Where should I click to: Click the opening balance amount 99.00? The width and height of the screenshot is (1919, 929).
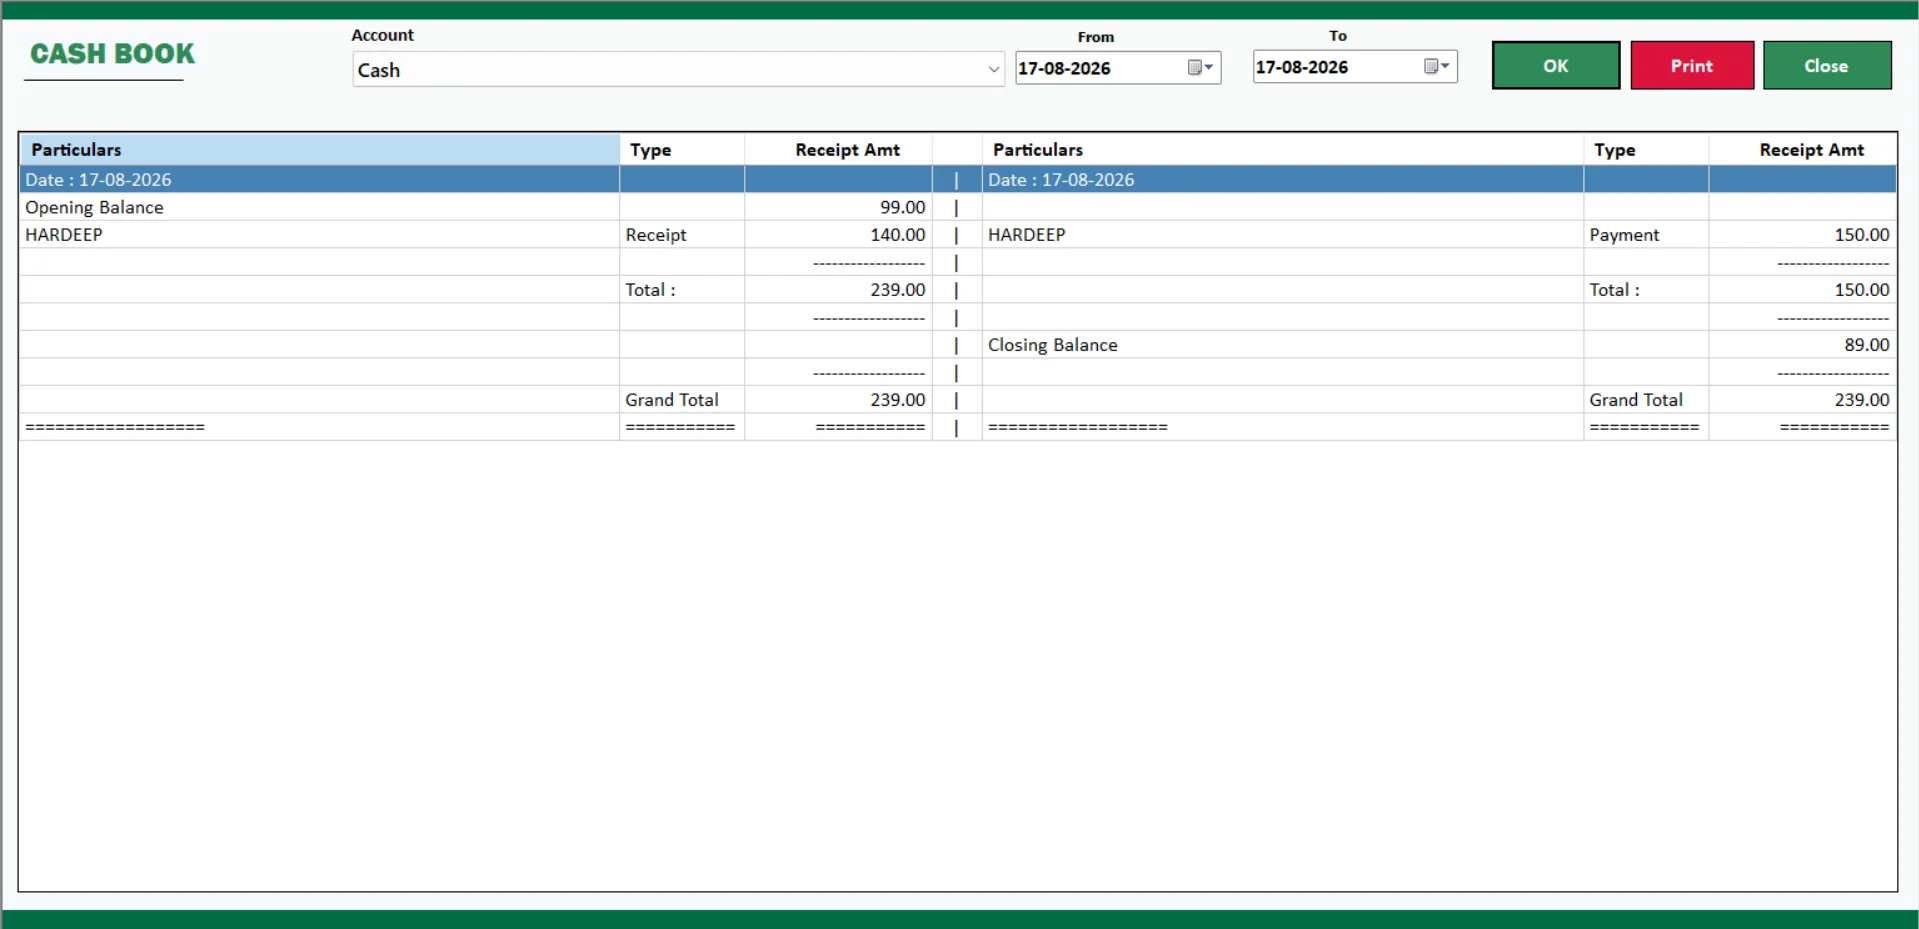coord(902,207)
